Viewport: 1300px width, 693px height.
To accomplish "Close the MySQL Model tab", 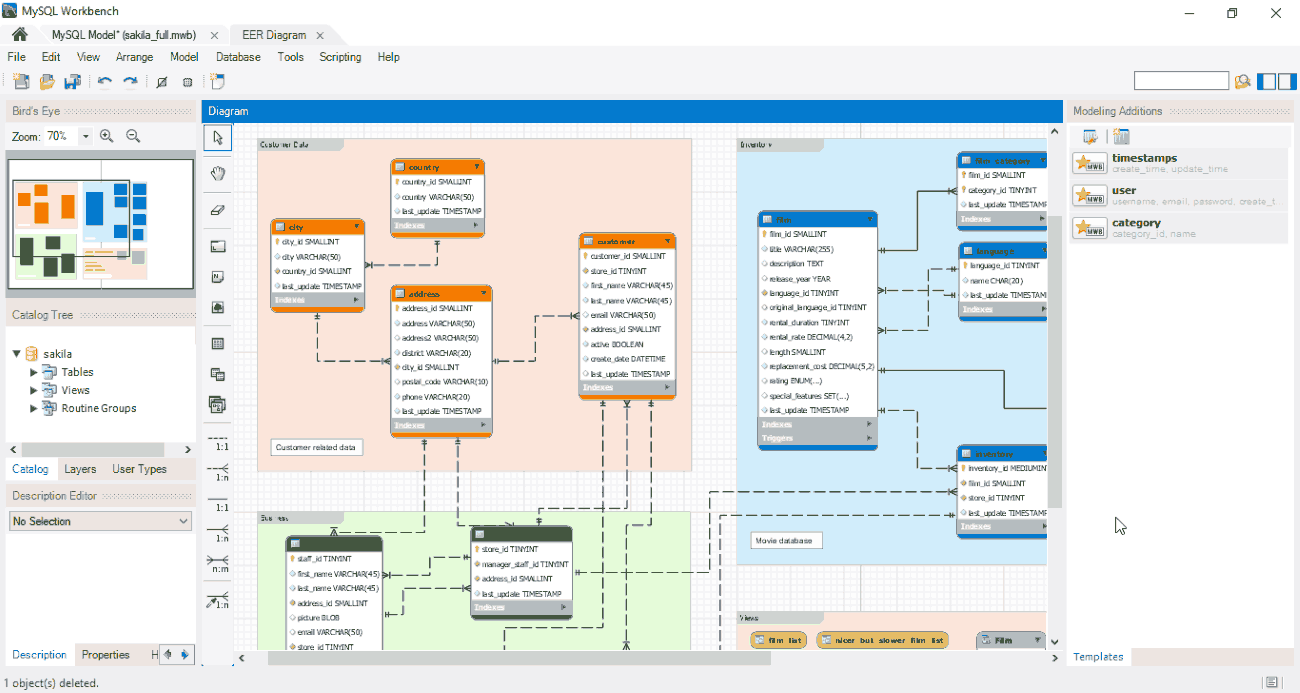I will pos(214,35).
